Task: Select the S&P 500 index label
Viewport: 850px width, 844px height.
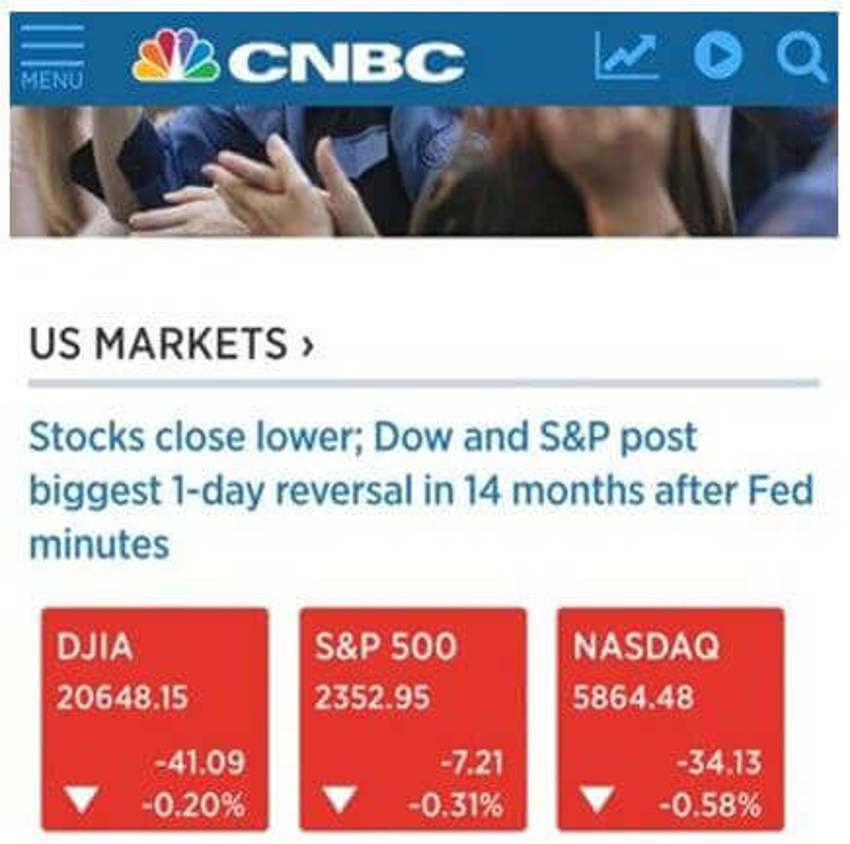Action: (x=386, y=646)
